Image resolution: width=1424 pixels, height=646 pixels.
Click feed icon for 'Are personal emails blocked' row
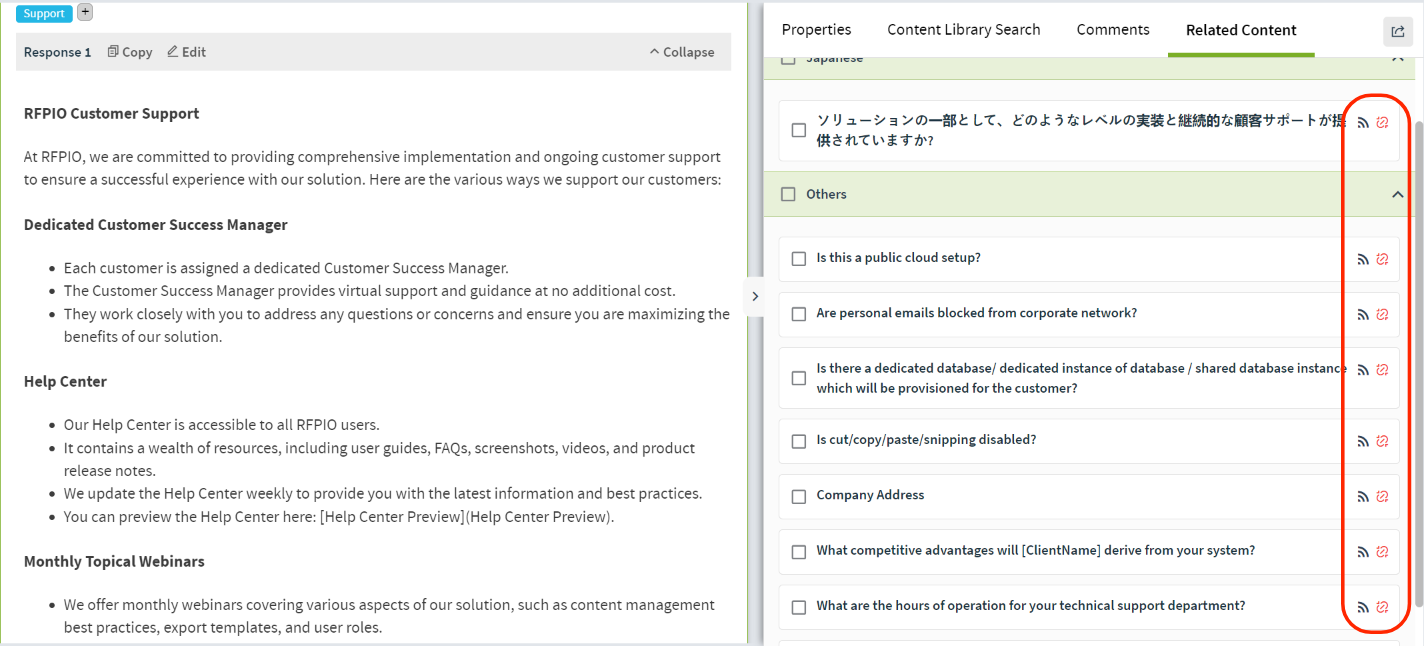(1363, 314)
